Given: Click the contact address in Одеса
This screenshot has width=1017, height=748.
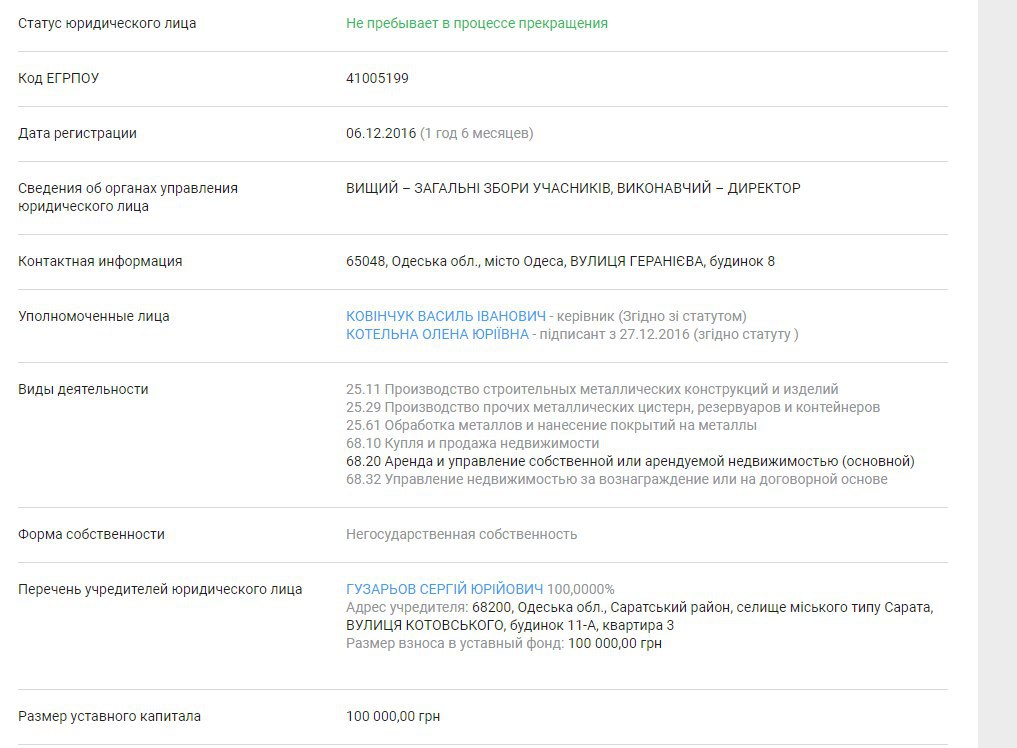Looking at the screenshot, I should point(560,261).
